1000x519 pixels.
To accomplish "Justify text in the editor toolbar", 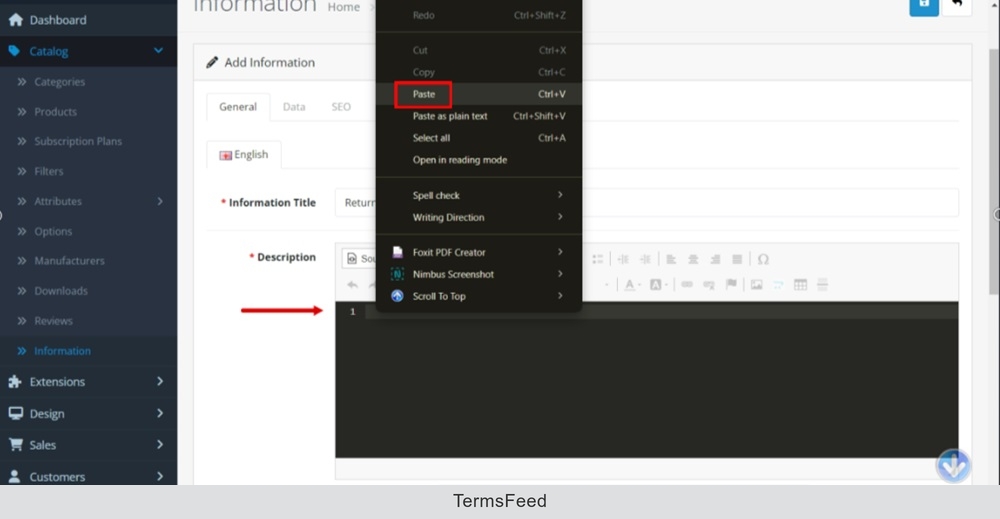I will click(x=737, y=259).
